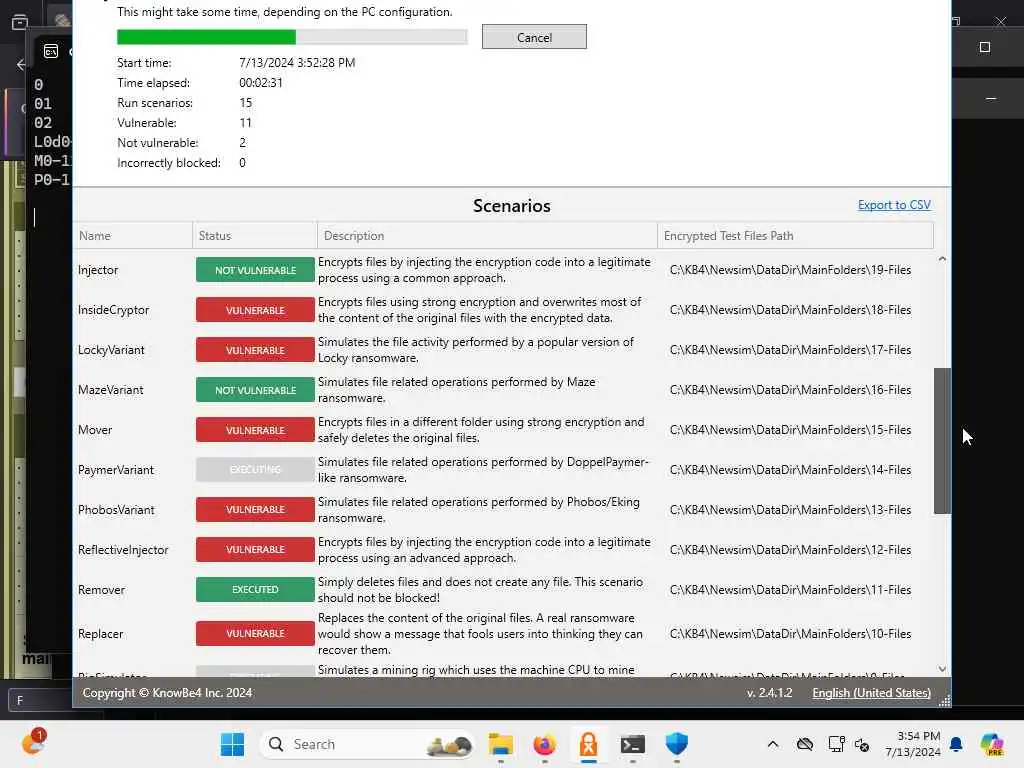Click the command prompt icon in terminal tab
This screenshot has height=768, width=1024.
coord(51,51)
